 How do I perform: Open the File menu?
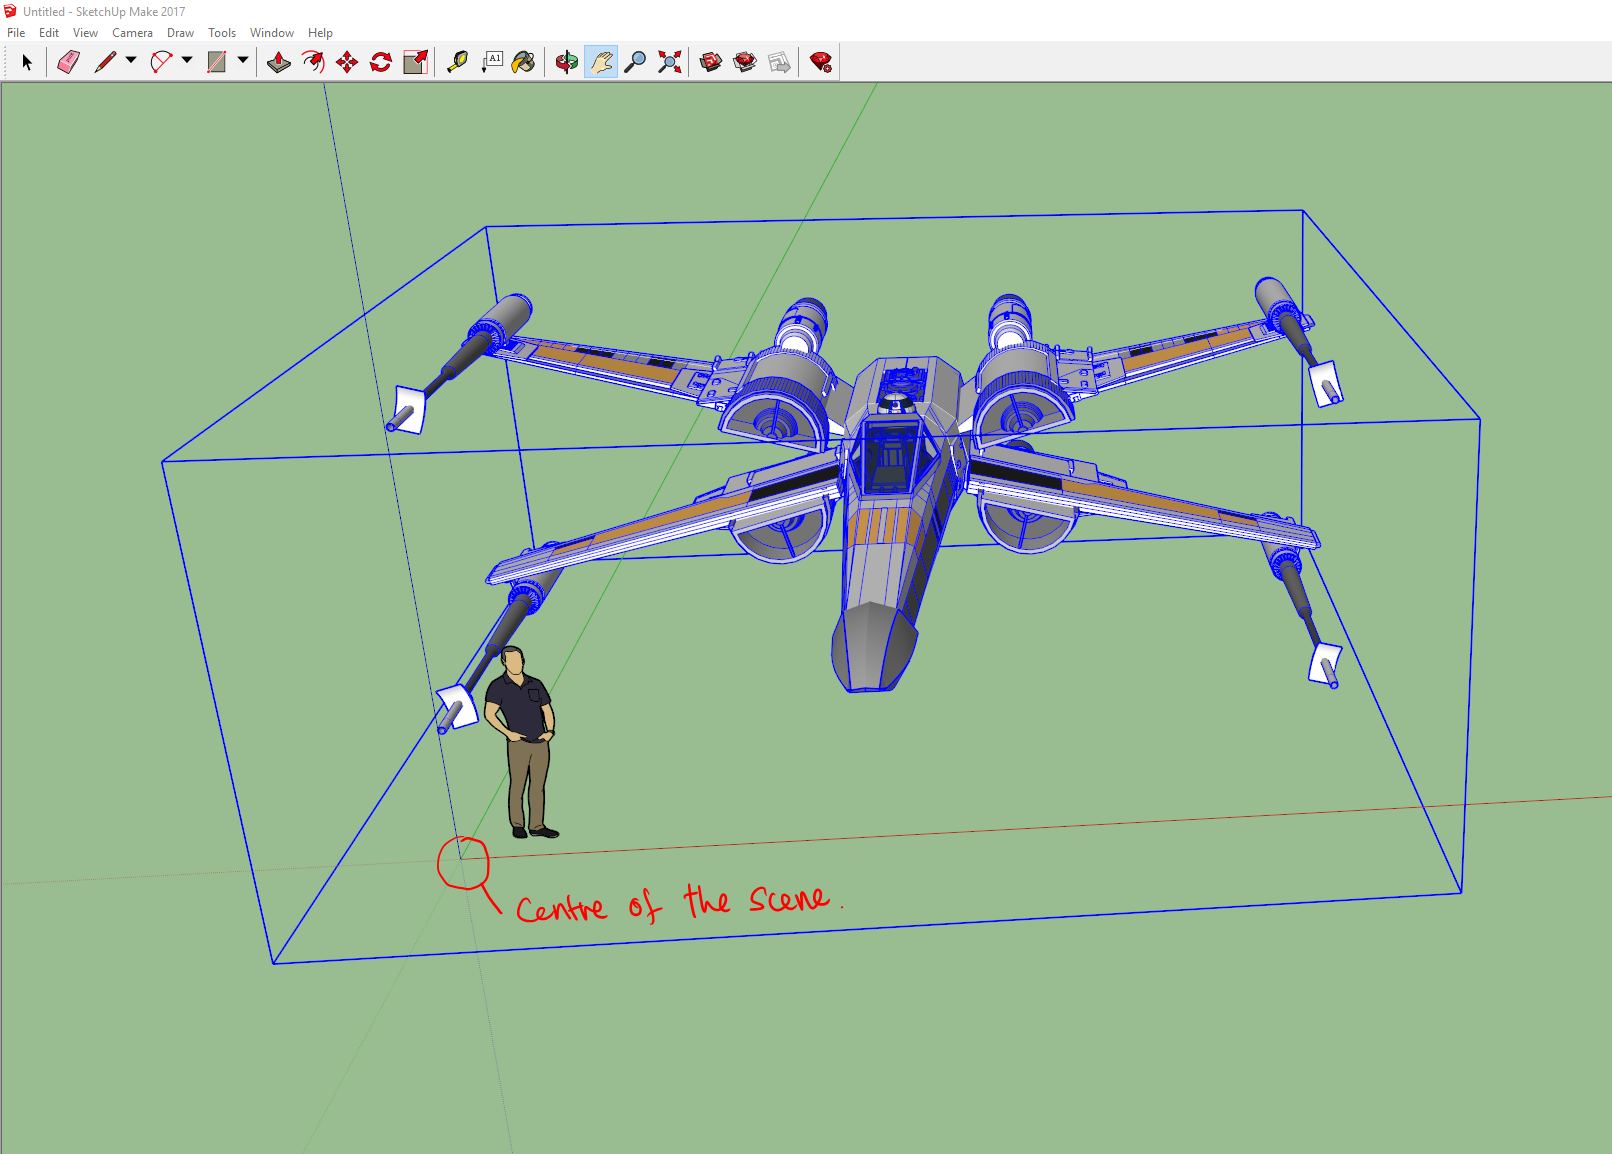[16, 33]
